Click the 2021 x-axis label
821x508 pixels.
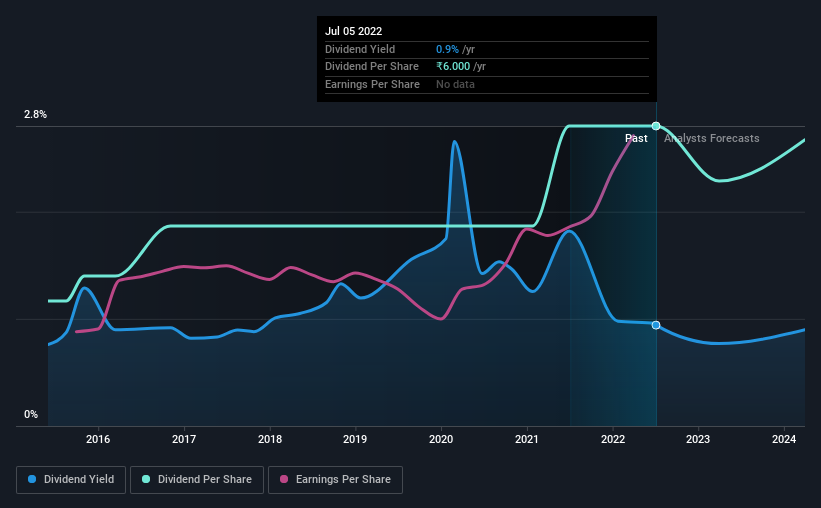click(x=527, y=439)
